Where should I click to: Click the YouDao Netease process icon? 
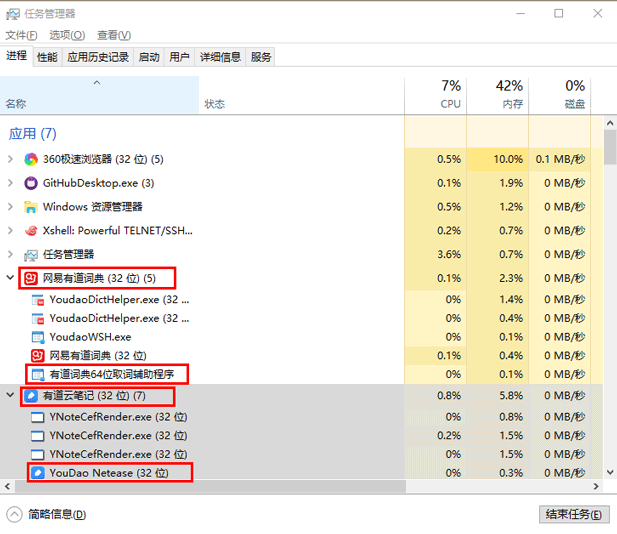(x=38, y=473)
